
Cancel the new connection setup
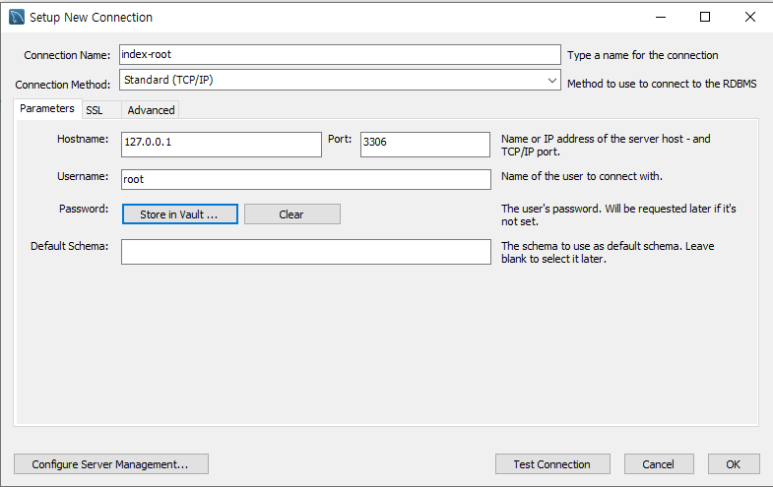659,464
